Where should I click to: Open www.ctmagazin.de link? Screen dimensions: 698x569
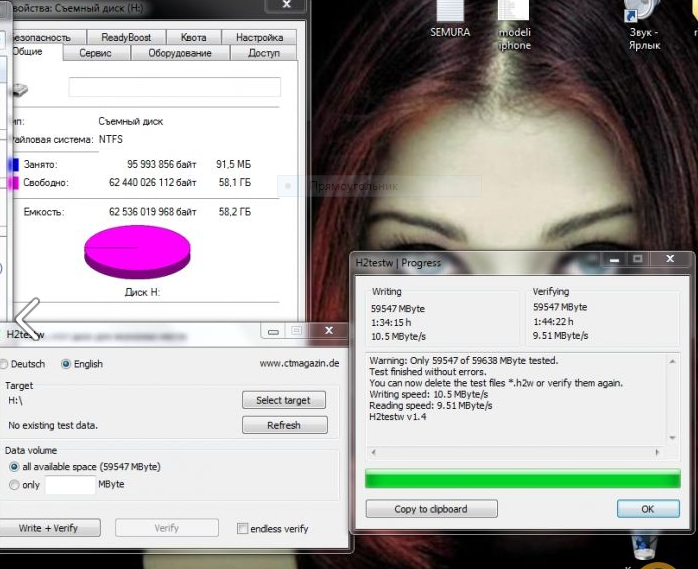[x=299, y=363]
